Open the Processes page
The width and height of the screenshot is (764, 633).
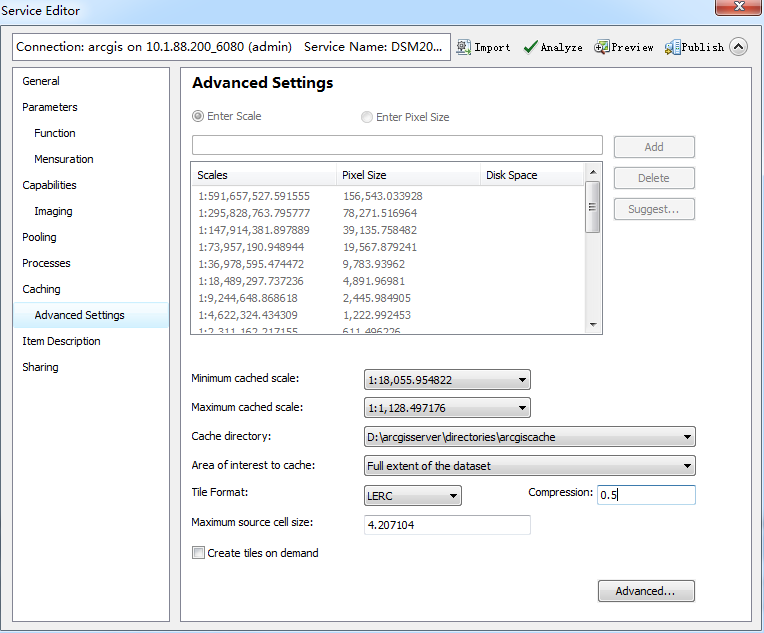click(x=46, y=263)
